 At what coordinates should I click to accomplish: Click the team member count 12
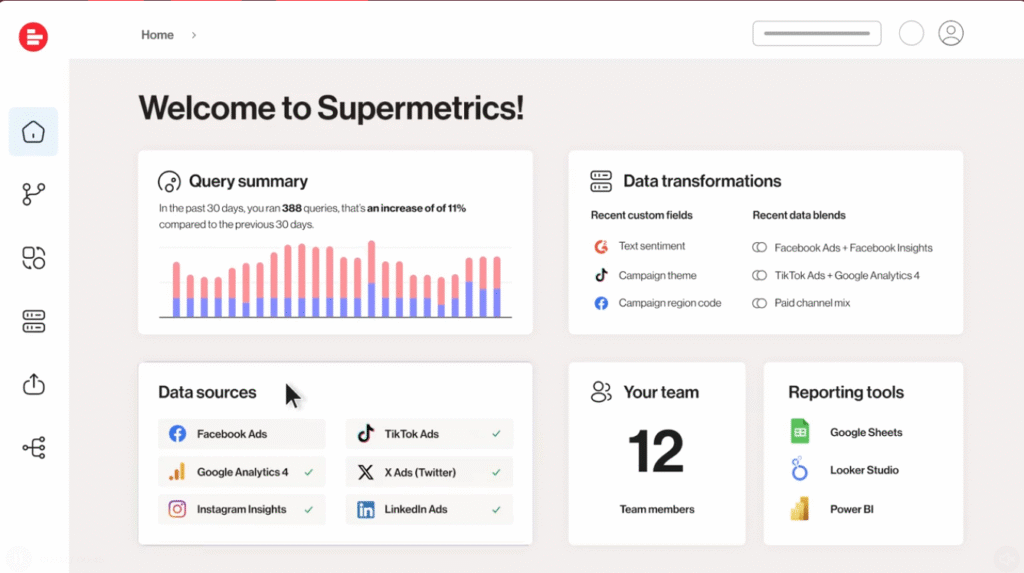[x=656, y=451]
